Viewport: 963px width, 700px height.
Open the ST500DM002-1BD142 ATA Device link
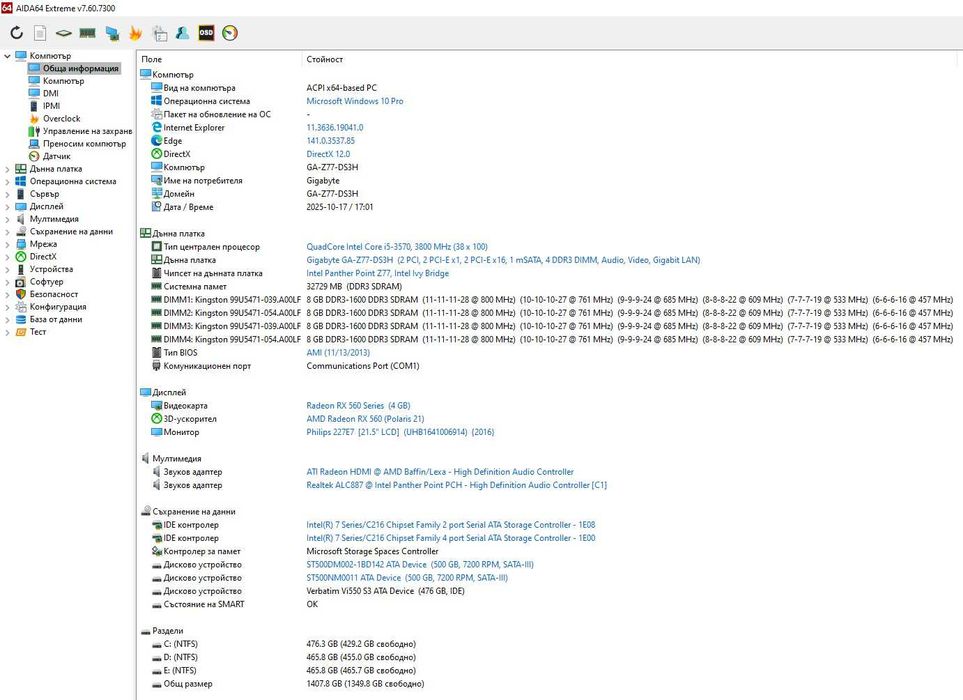click(420, 564)
